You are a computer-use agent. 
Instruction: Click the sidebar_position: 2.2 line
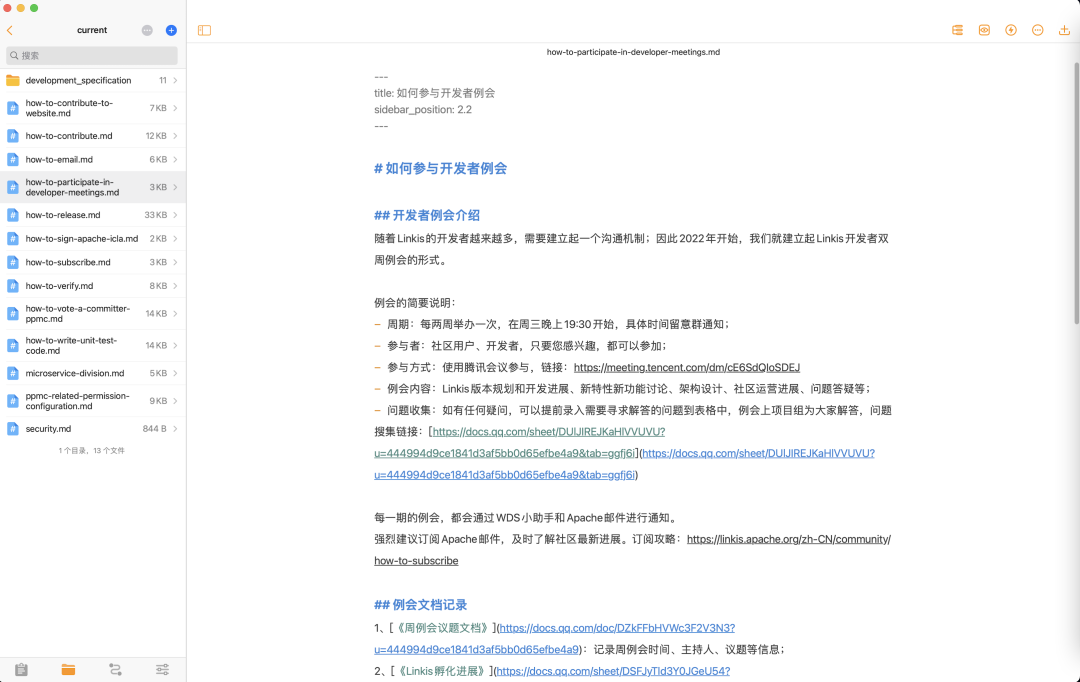tap(423, 110)
